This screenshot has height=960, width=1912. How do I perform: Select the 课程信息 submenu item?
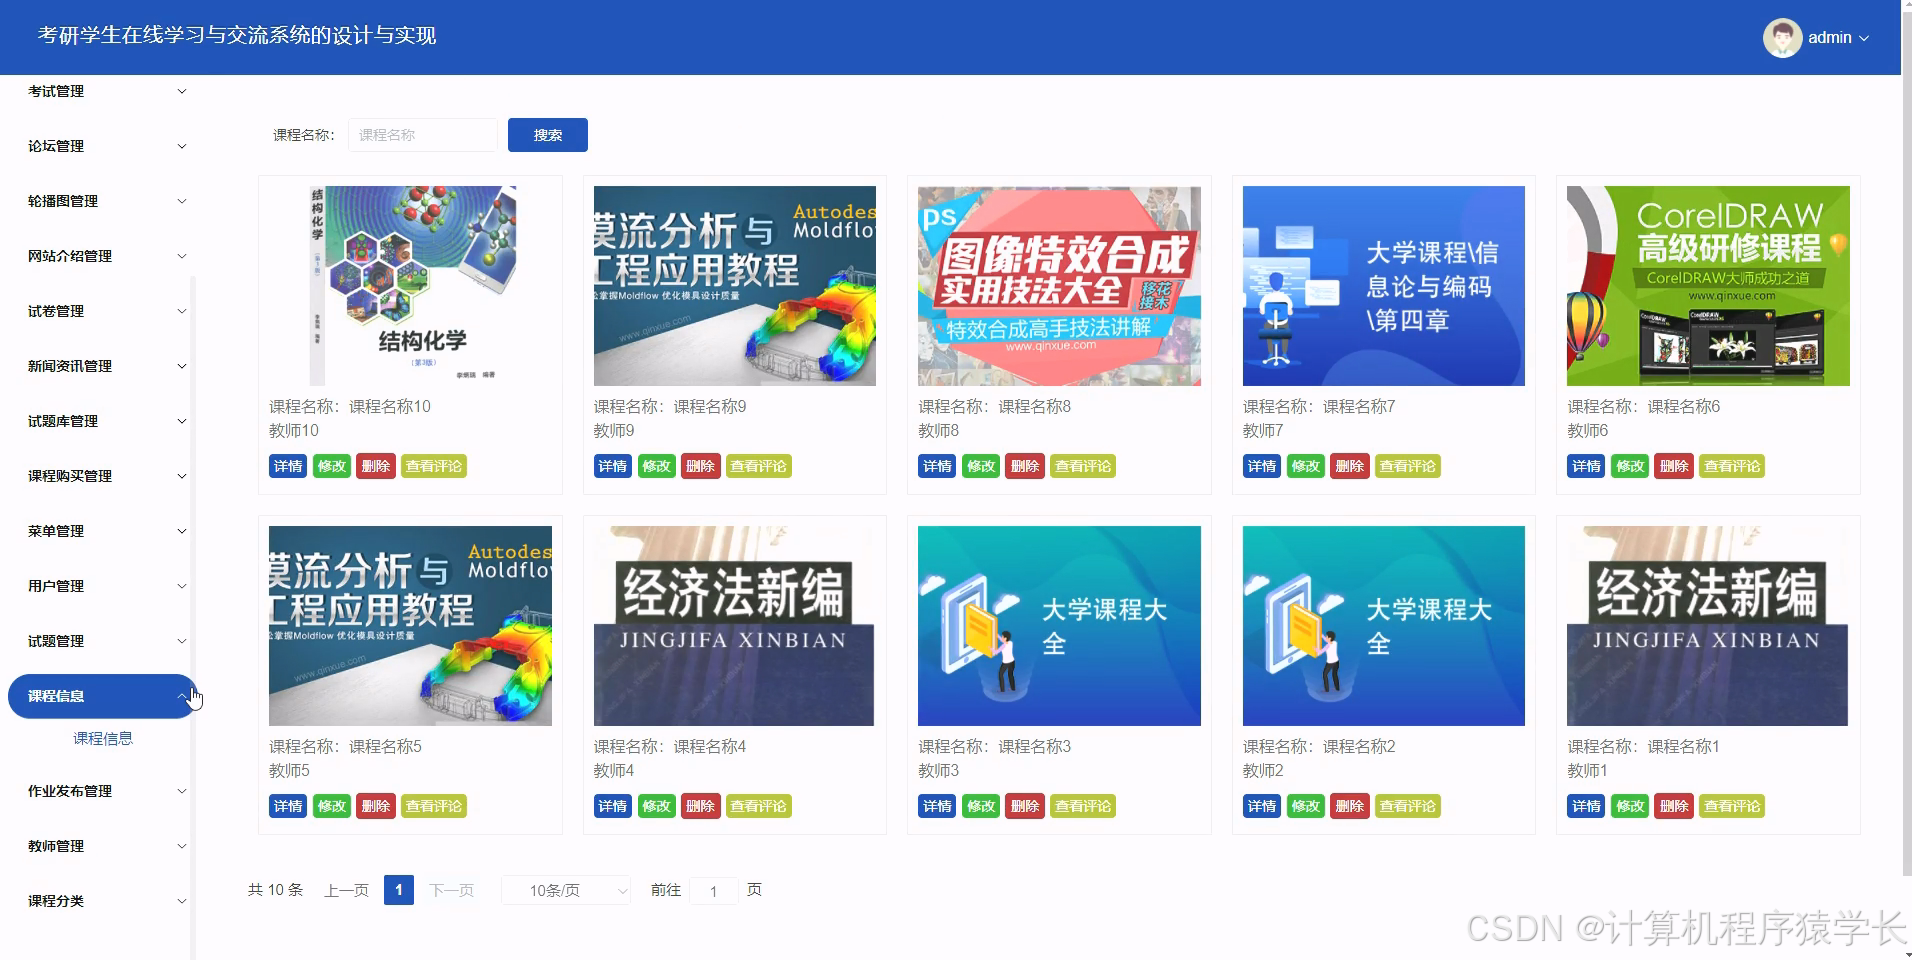[104, 738]
